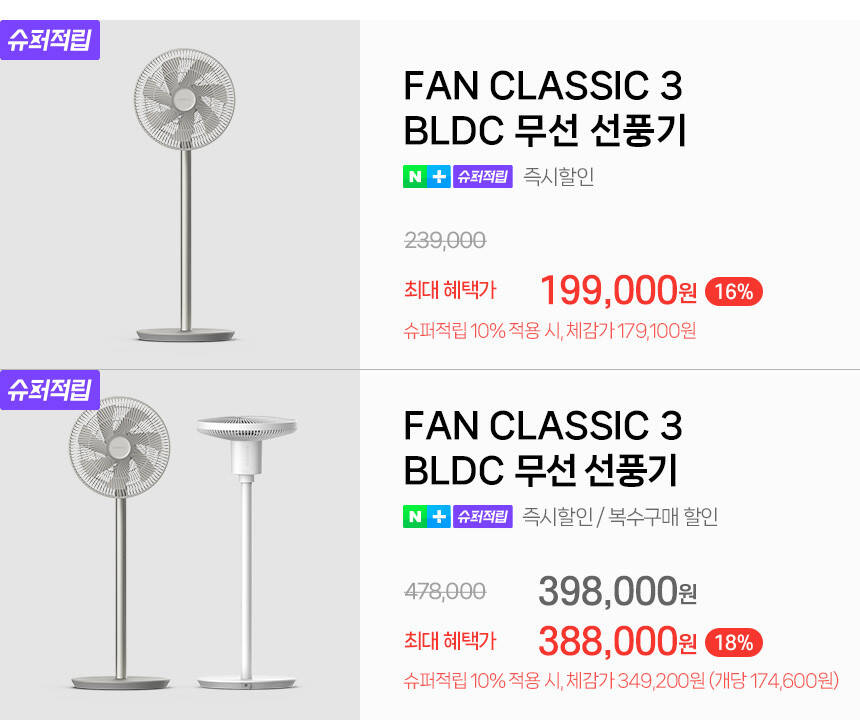Click the 슈퍼적립 corner badge on the two-fan product
This screenshot has width=860, height=720.
[x=50, y=389]
